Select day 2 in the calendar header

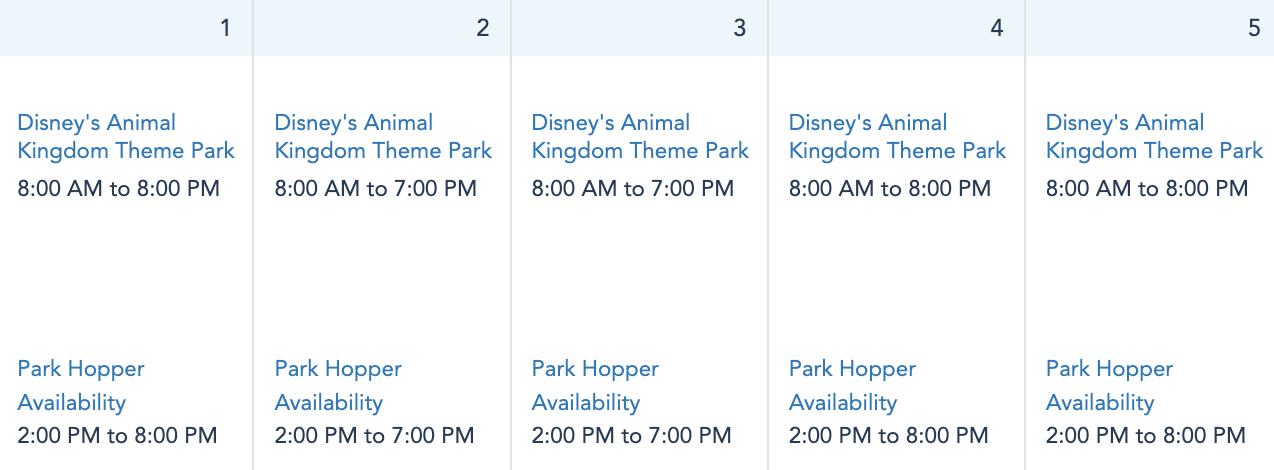click(x=483, y=28)
